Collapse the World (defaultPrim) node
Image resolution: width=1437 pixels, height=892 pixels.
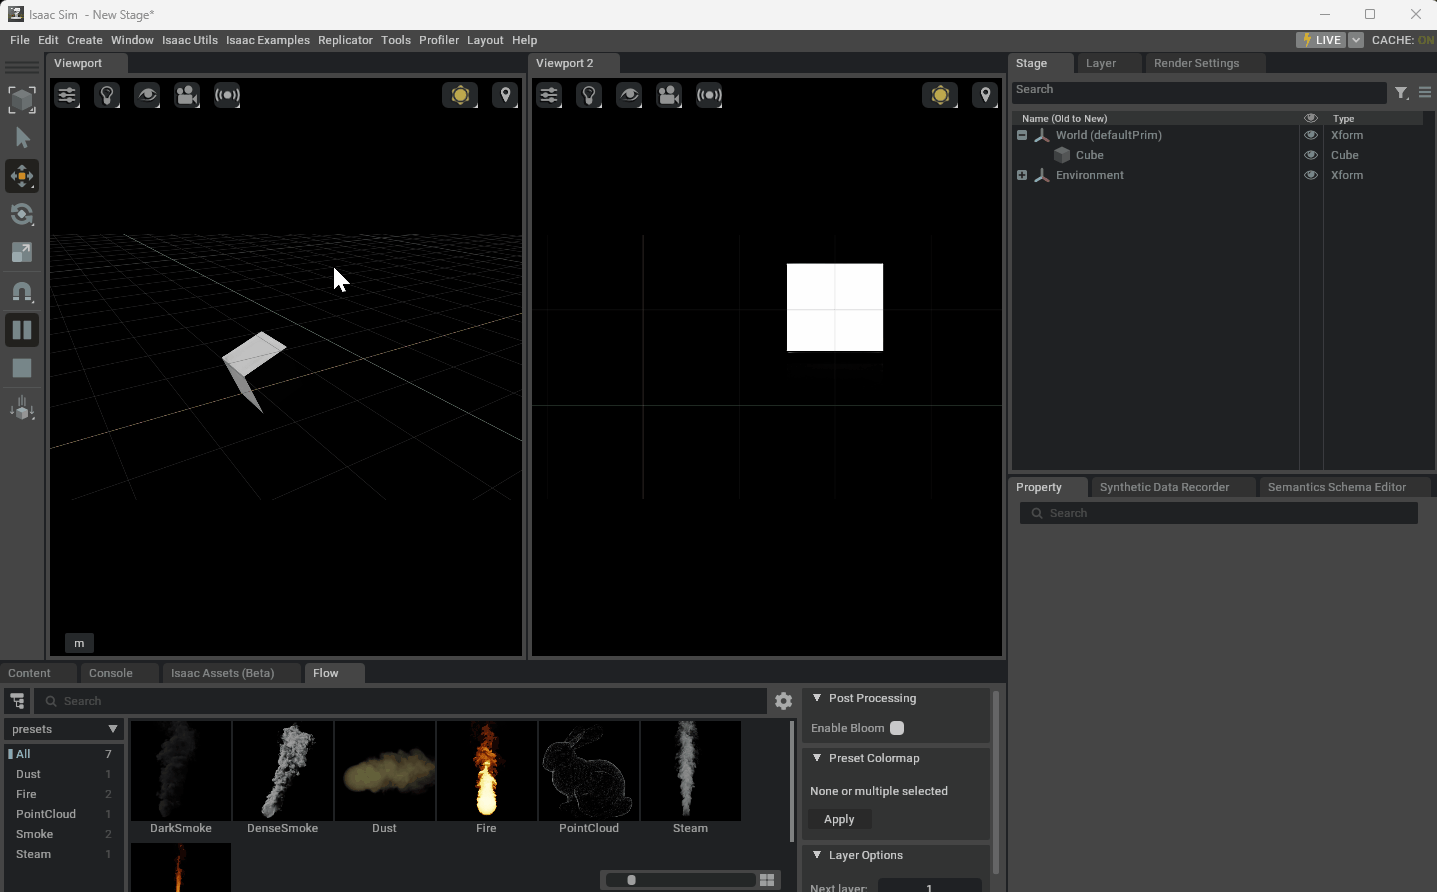[x=1022, y=135]
